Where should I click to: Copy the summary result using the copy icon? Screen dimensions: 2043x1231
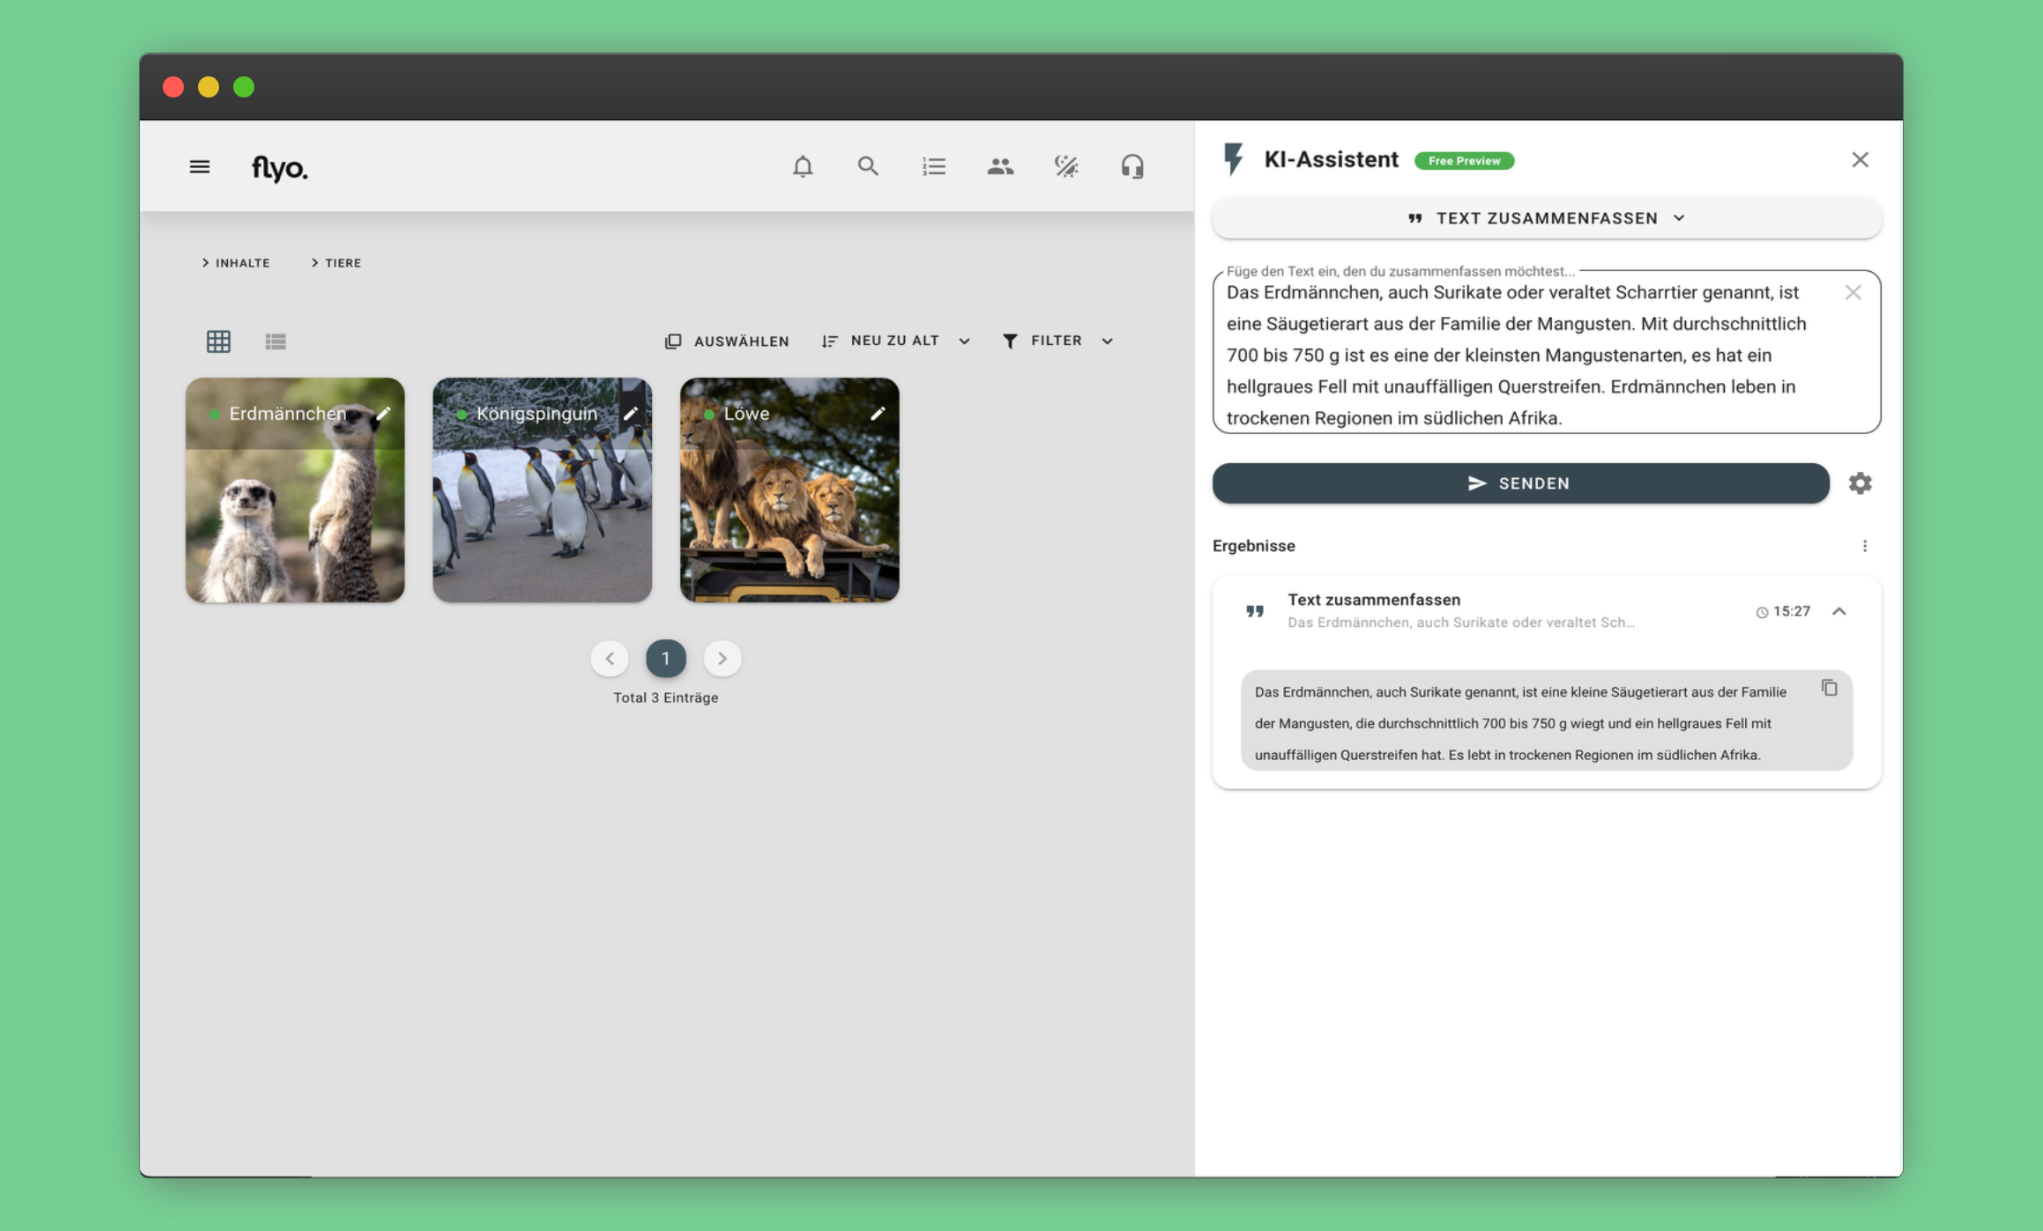click(x=1829, y=688)
